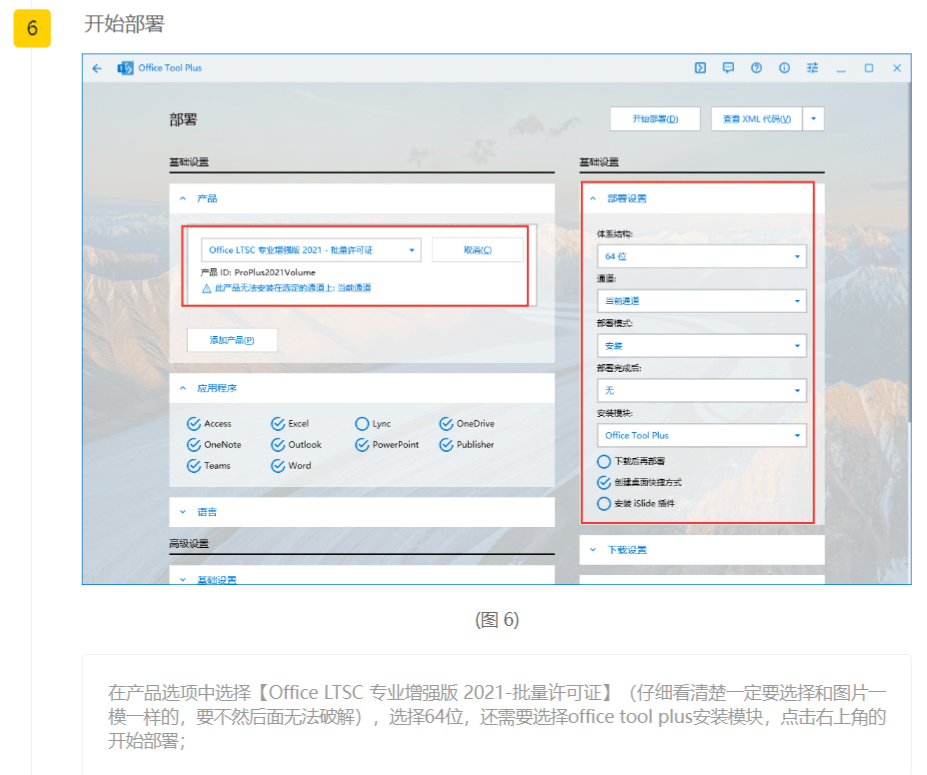Image resolution: width=927 pixels, height=775 pixels.
Task: Click the 添加产品(P) button
Action: [x=232, y=341]
